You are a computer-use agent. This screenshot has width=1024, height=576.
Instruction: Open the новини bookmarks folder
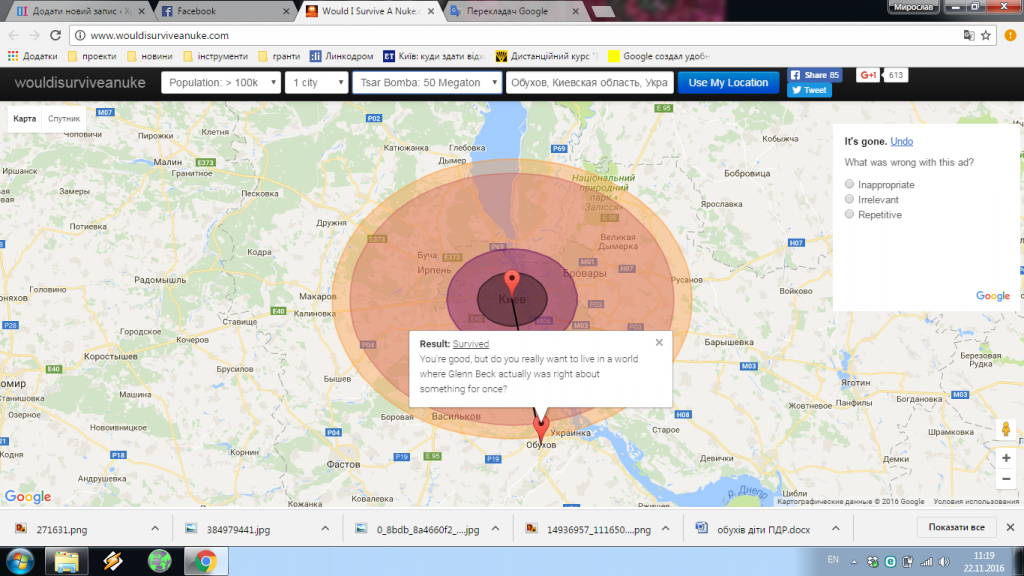pos(150,56)
